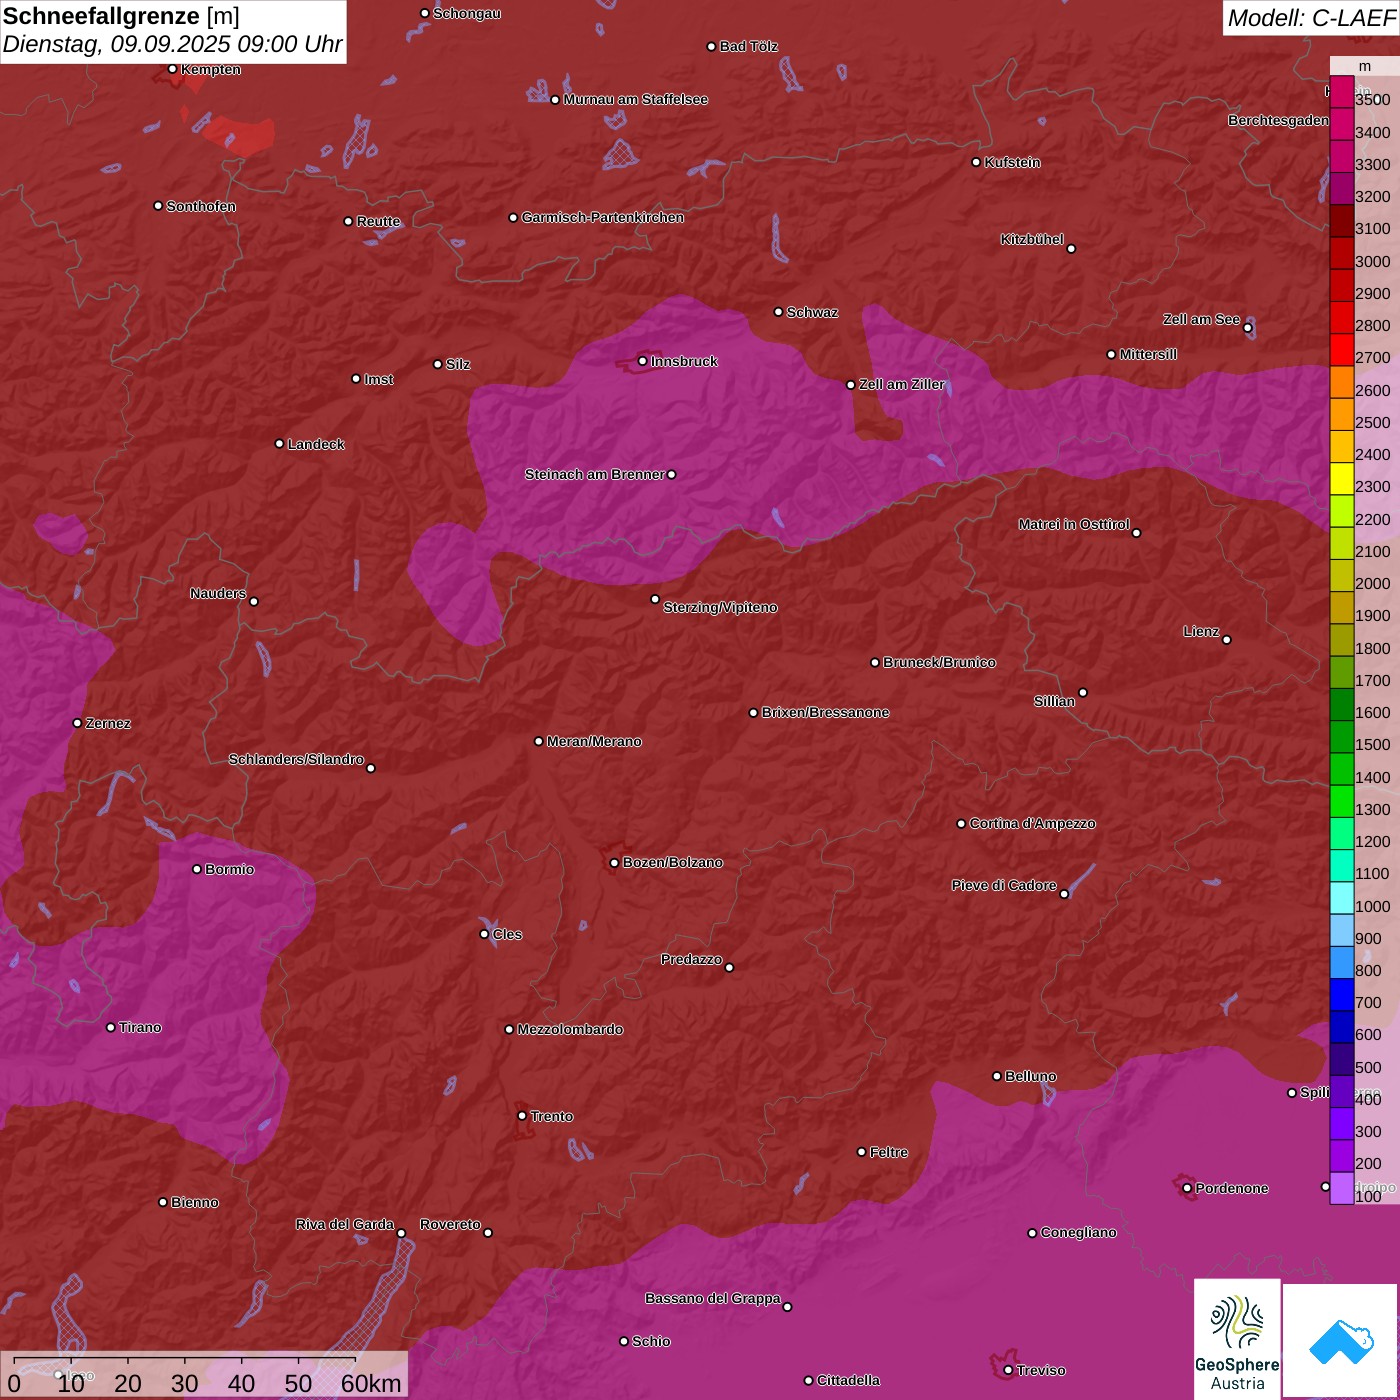
Task: Click the Cles marker dot
Action: (484, 934)
